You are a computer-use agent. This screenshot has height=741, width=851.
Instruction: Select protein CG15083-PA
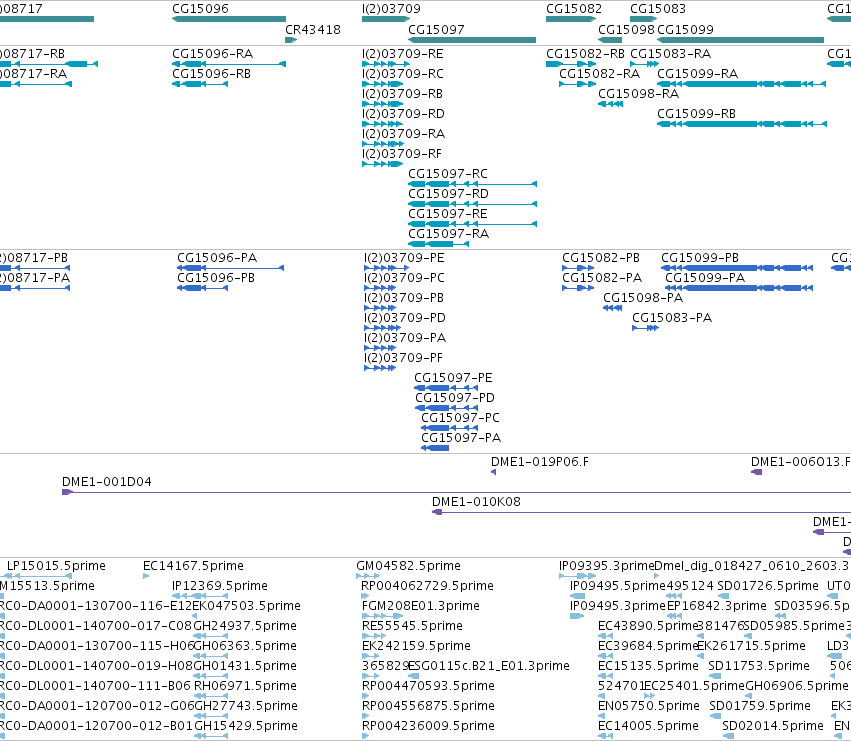(x=672, y=318)
